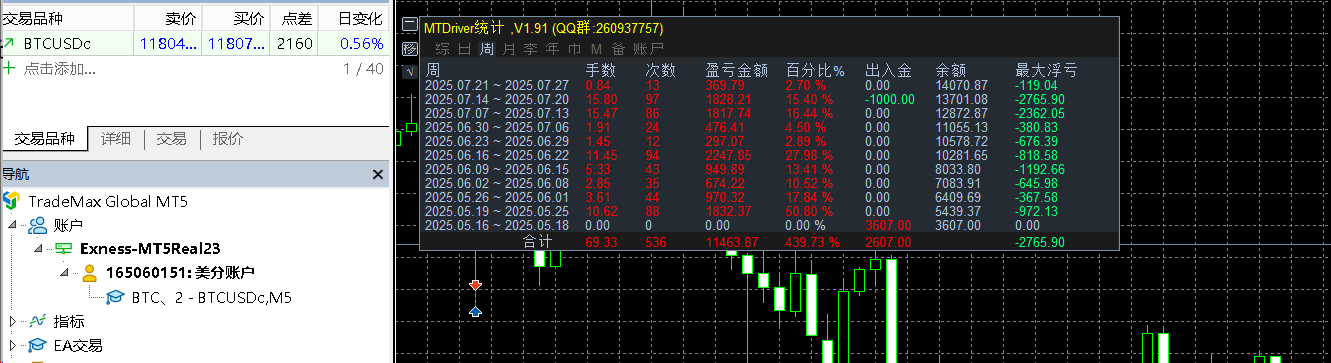Screen dimensions: 1331x363
Task: Click the TradeMax Global MT5 logo icon
Action: click(x=12, y=201)
